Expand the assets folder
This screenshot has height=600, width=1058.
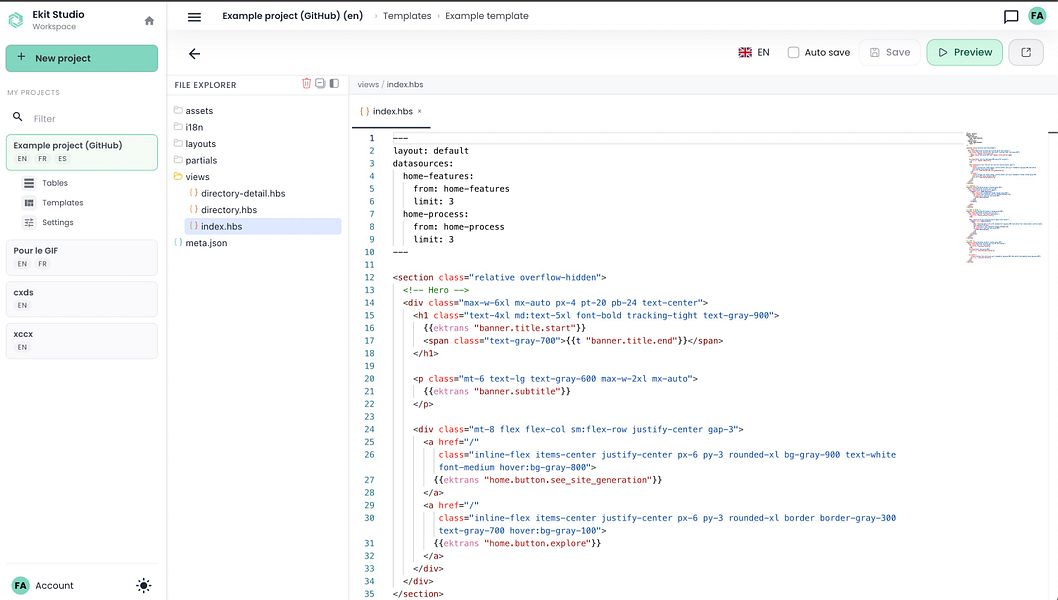(199, 111)
